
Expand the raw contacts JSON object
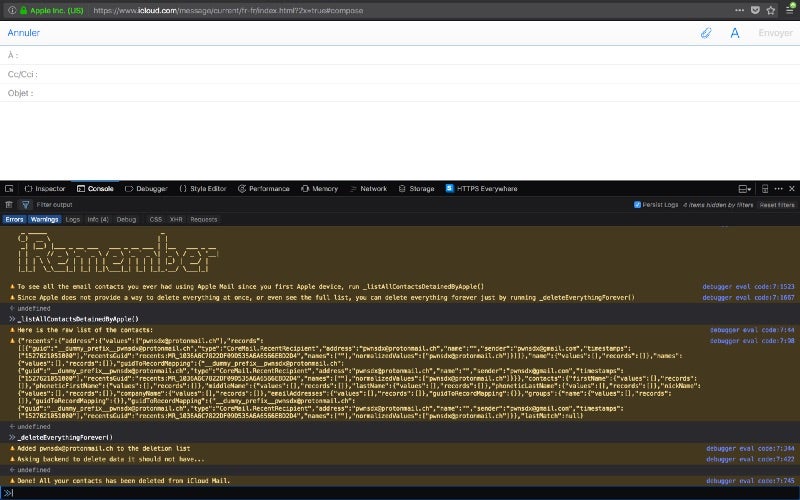pyautogui.click(x=13, y=340)
